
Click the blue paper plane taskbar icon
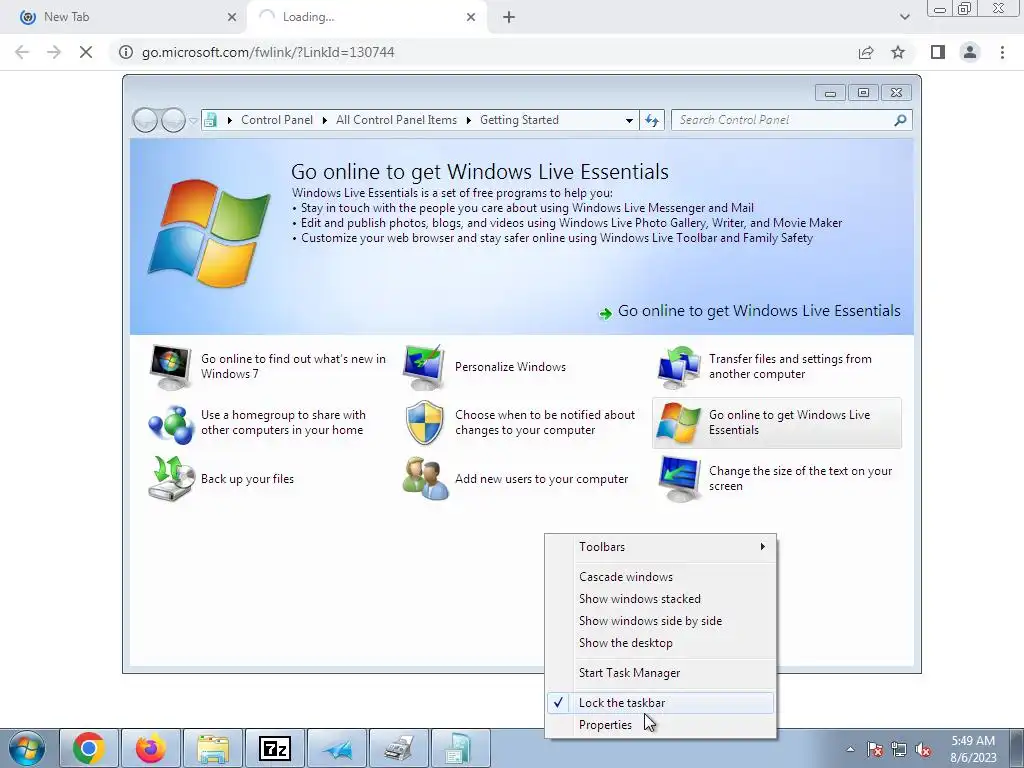337,748
